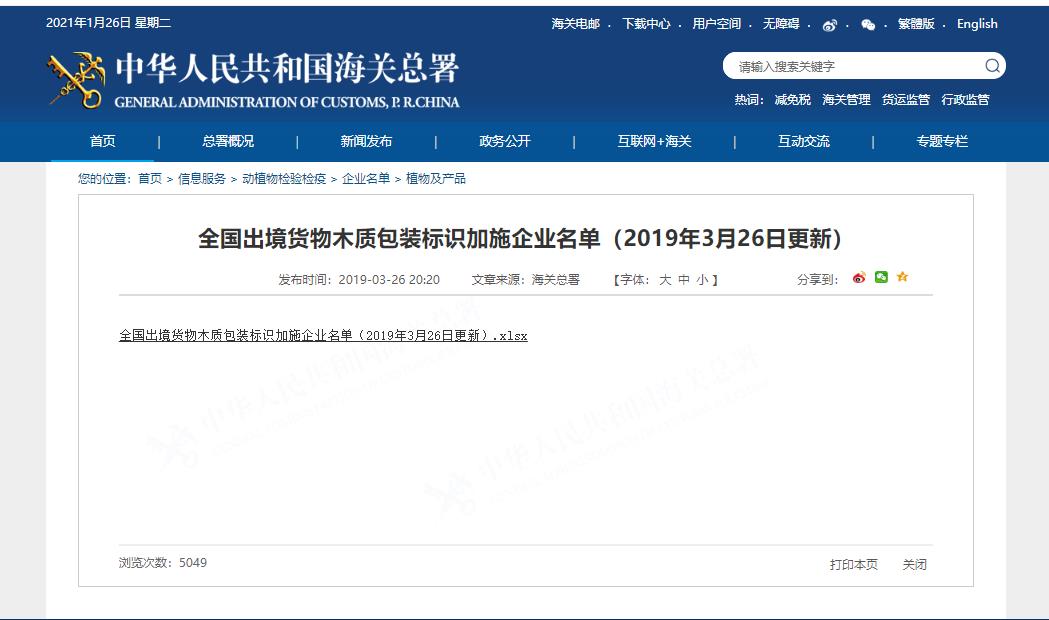Open the Weibo icon in the top bar
The height and width of the screenshot is (620, 1049).
click(831, 24)
